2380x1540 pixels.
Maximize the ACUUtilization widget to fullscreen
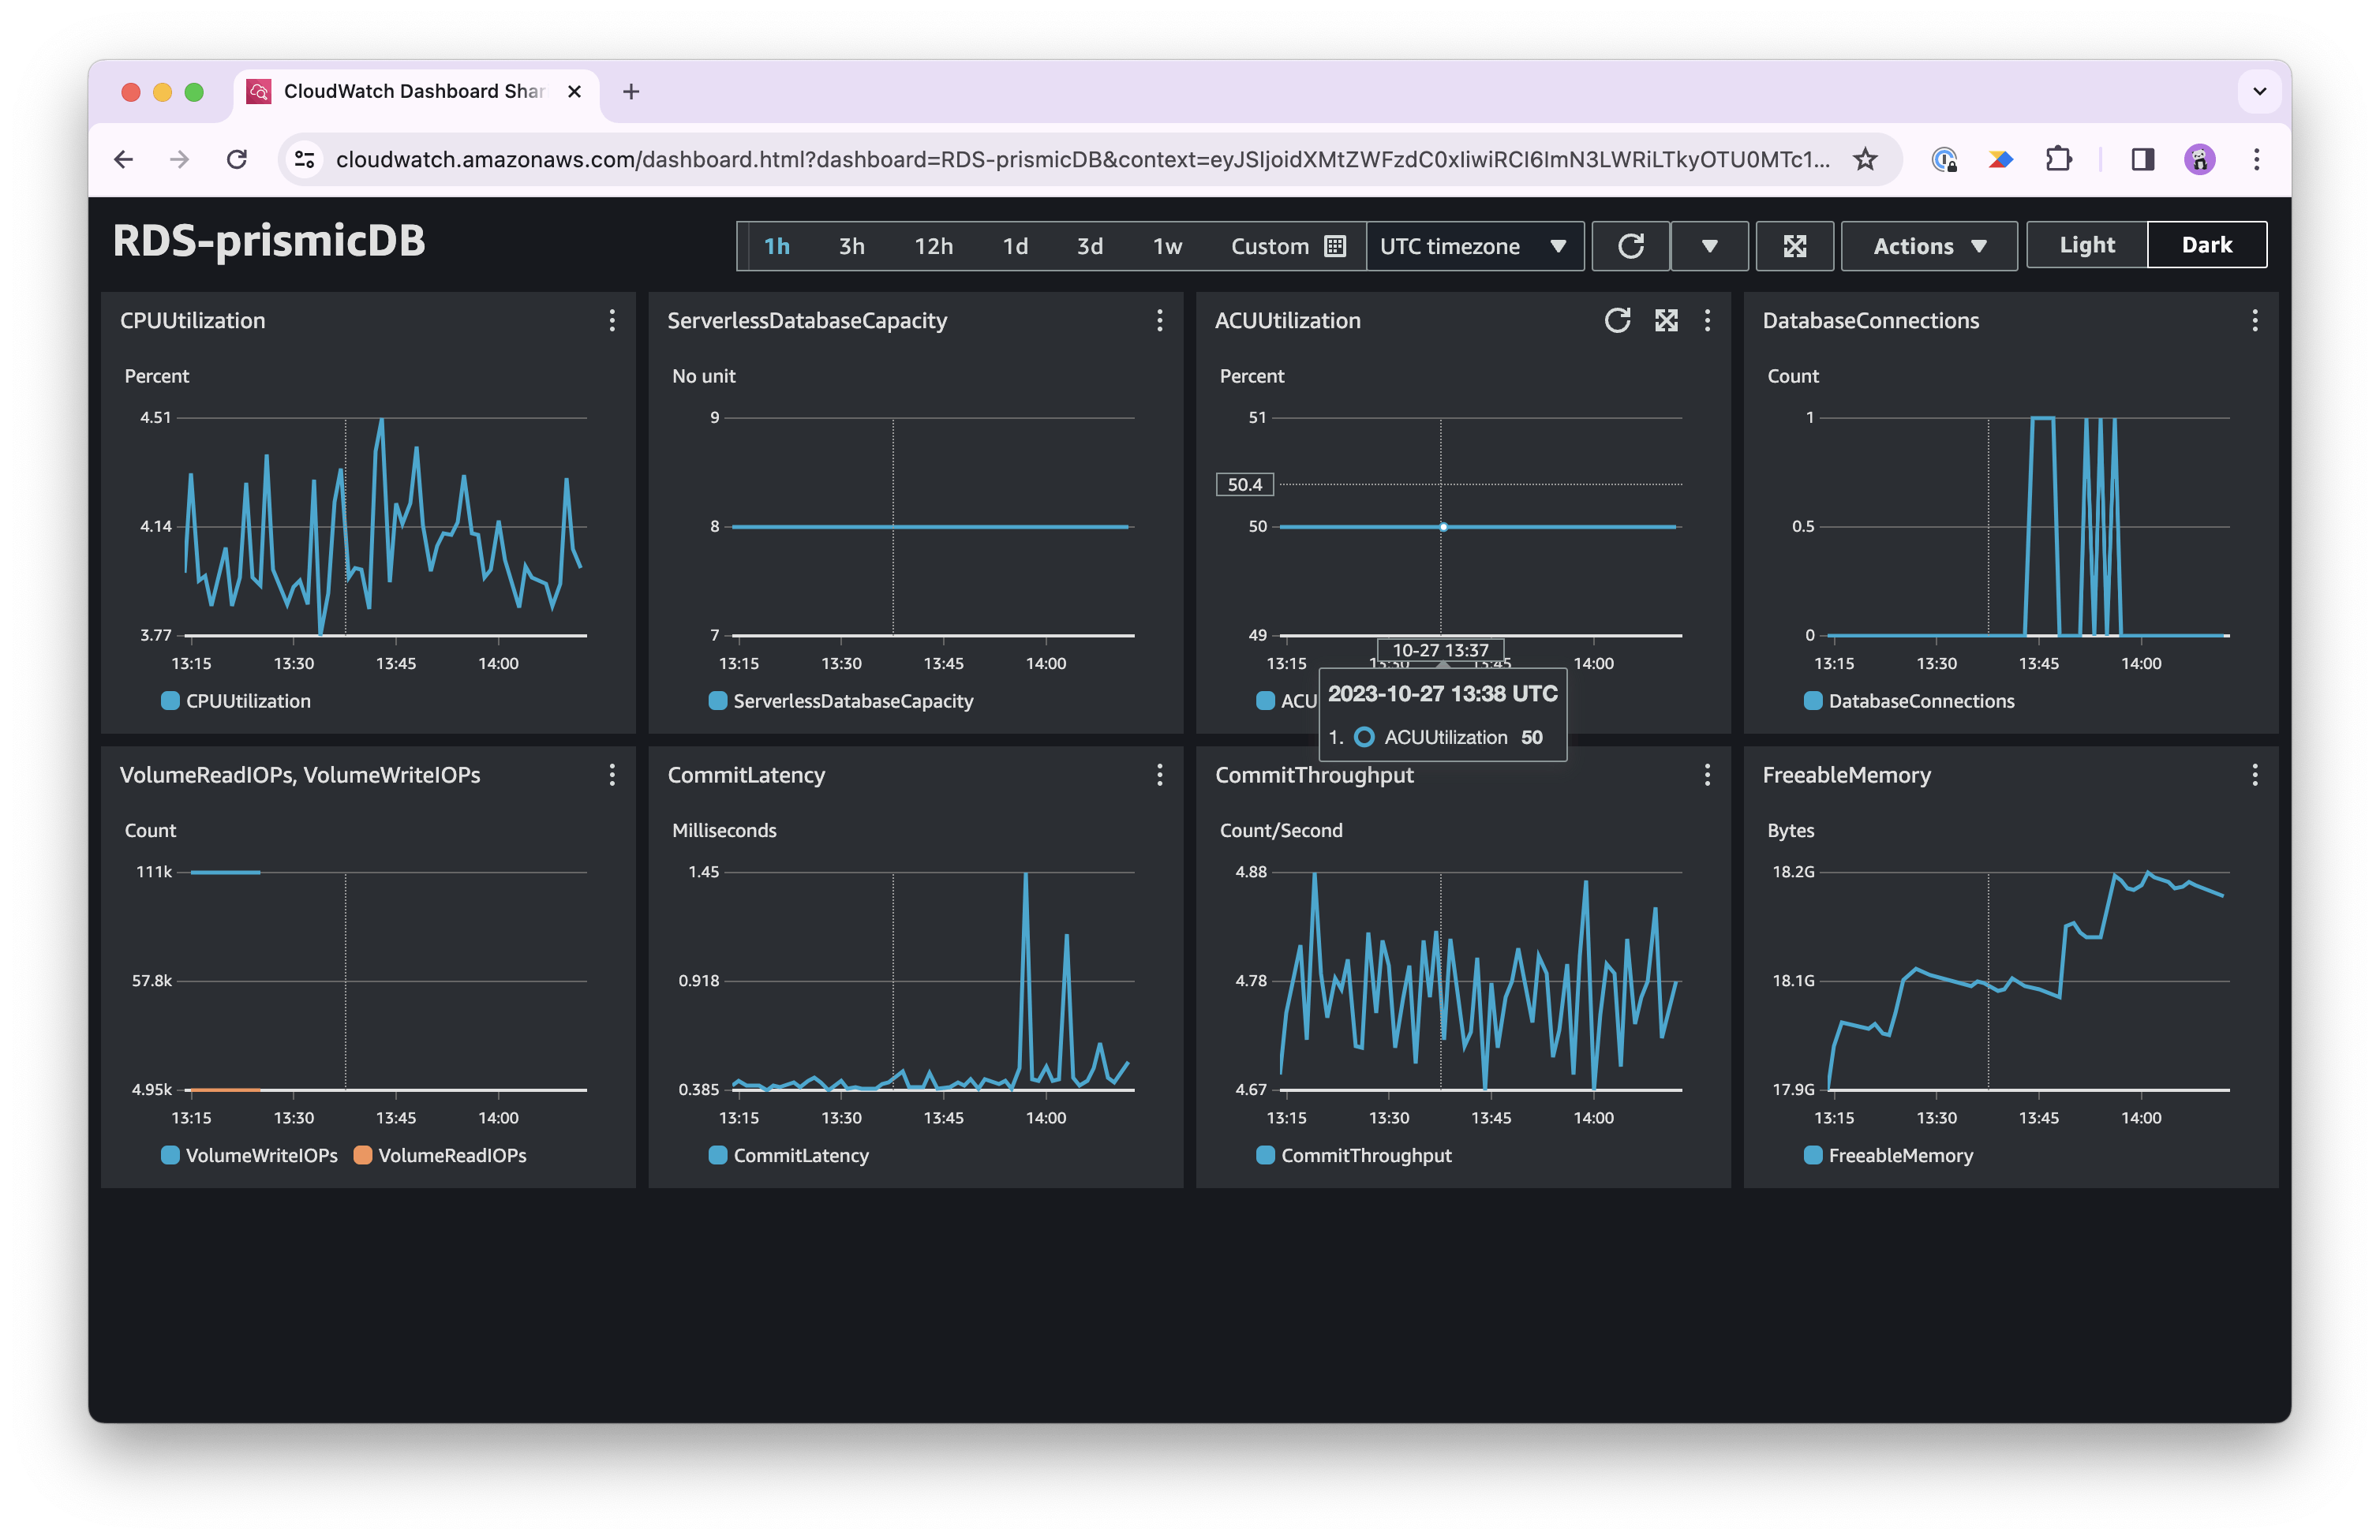coord(1666,320)
